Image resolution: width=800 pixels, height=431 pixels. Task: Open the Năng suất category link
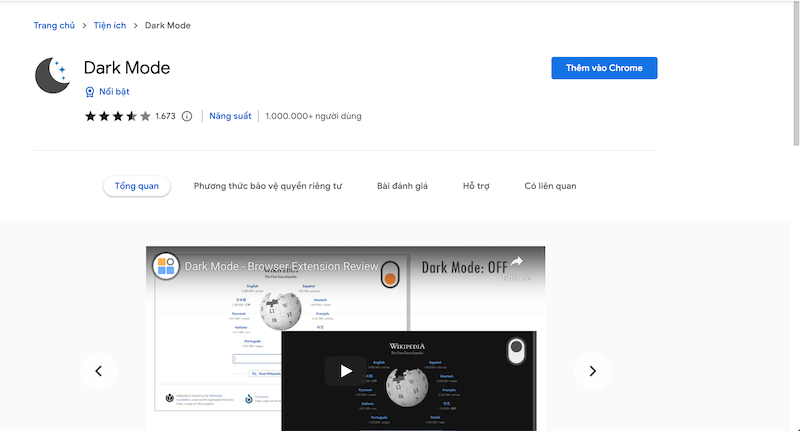[x=230, y=116]
